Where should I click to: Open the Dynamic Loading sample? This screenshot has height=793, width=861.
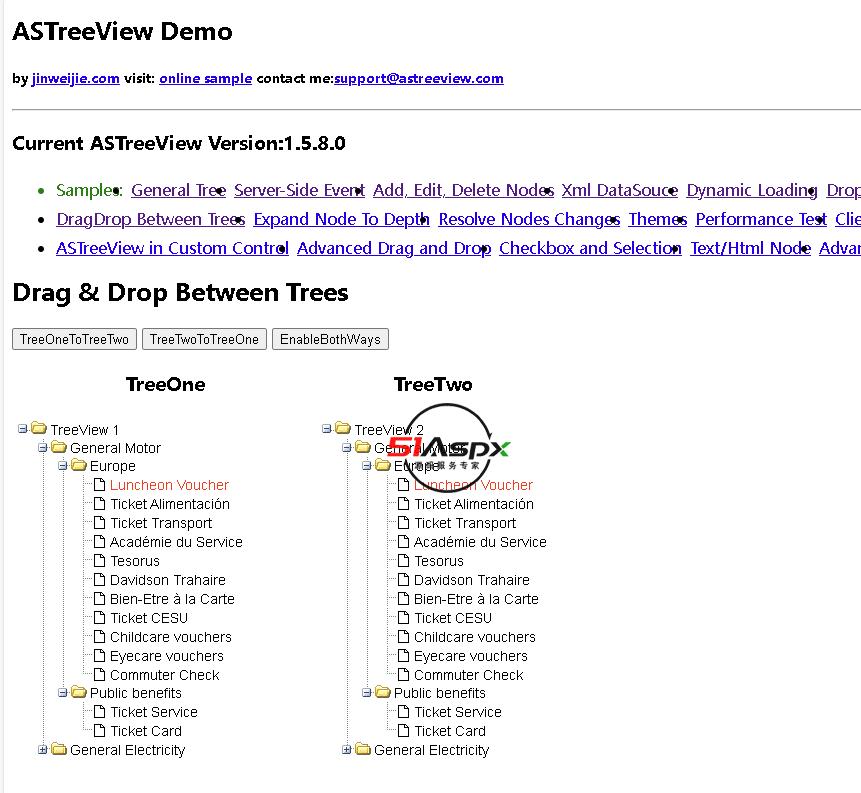point(752,190)
